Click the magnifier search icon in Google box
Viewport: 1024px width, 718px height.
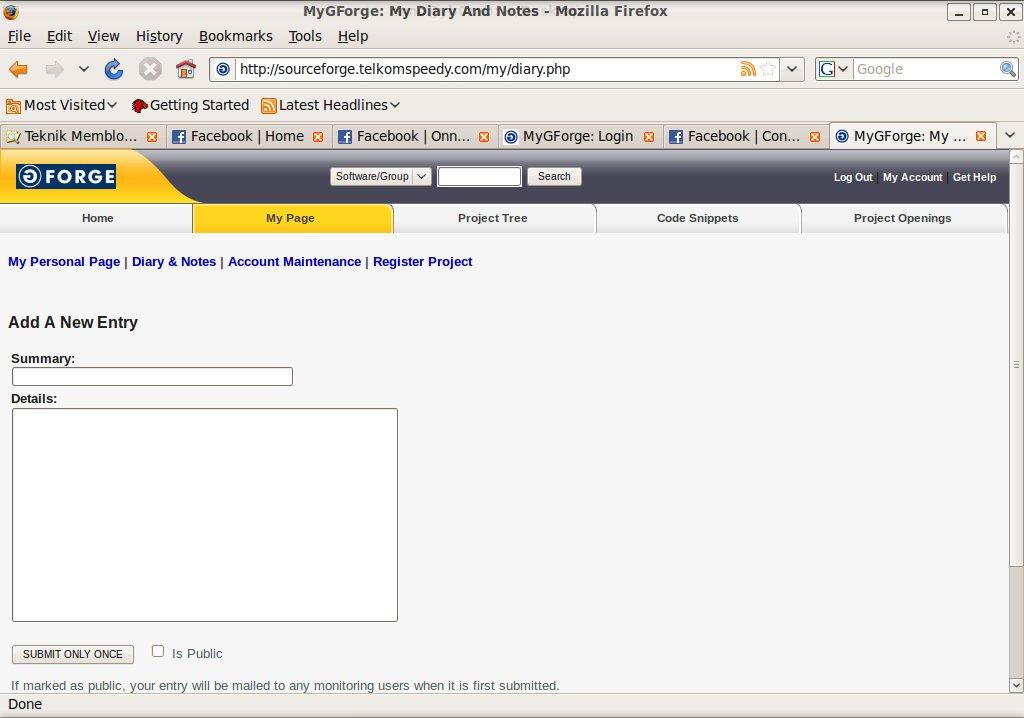coord(1008,69)
